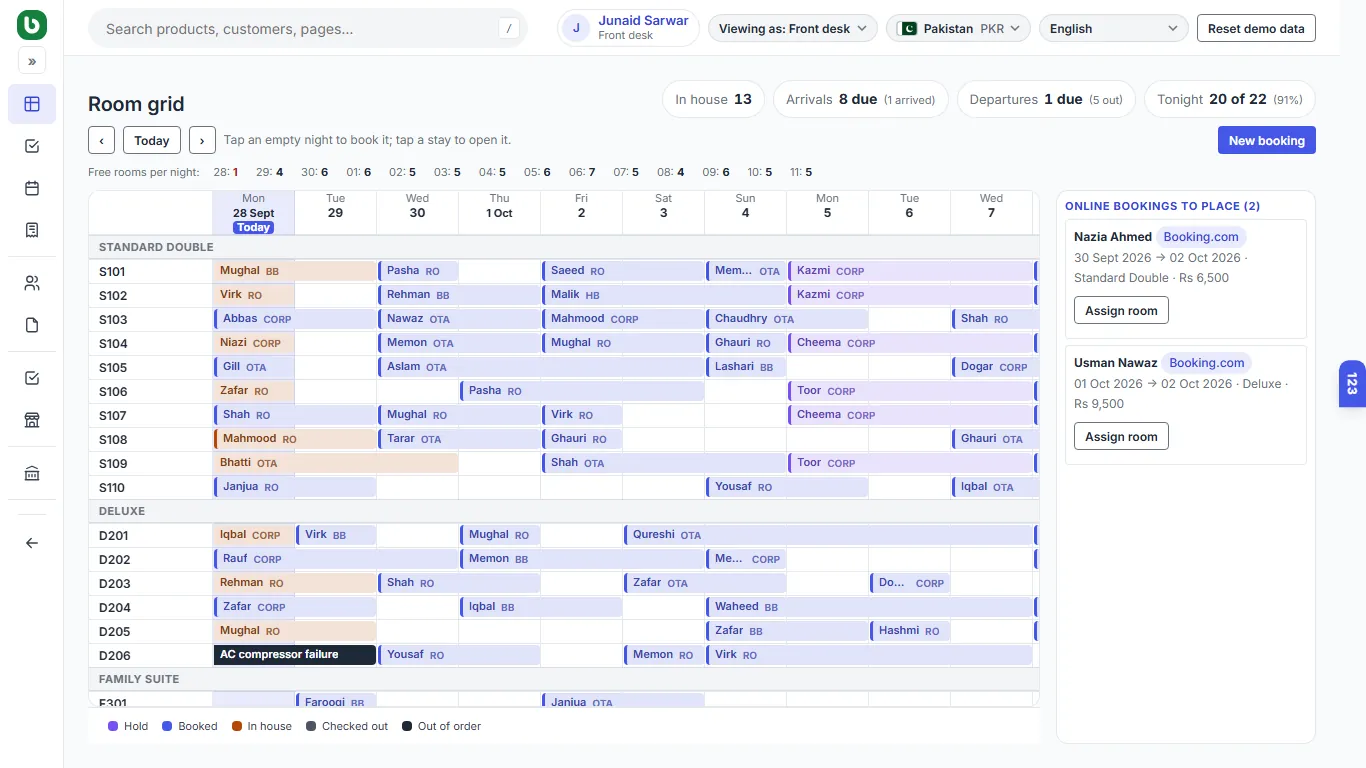The height and width of the screenshot is (768, 1366).
Task: Open Abbas CORP stay in room S103
Action: (295, 319)
